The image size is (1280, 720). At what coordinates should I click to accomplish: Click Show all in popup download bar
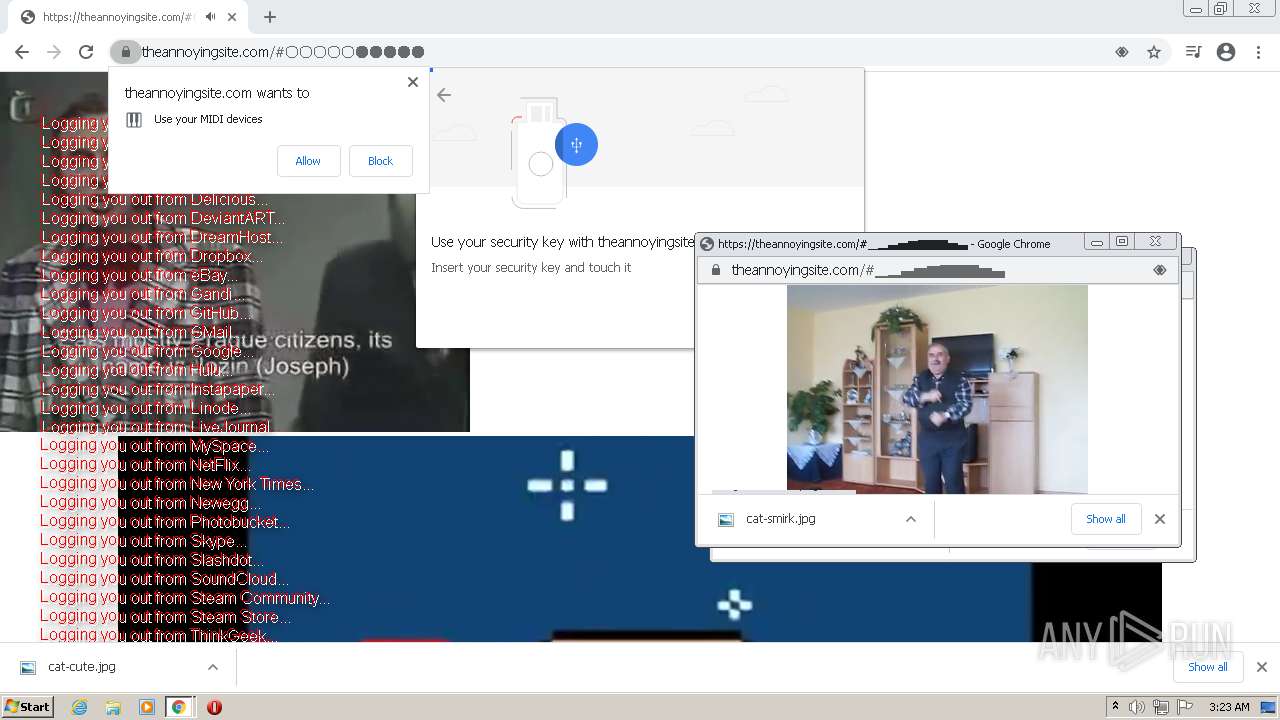point(1105,519)
